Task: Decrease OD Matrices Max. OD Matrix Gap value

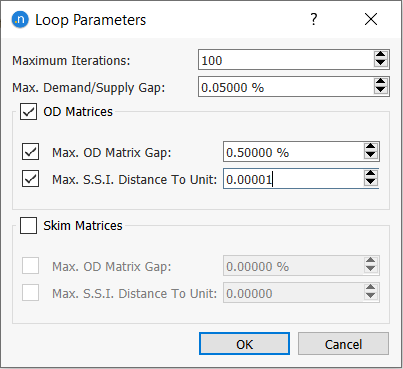Action: pyautogui.click(x=371, y=156)
